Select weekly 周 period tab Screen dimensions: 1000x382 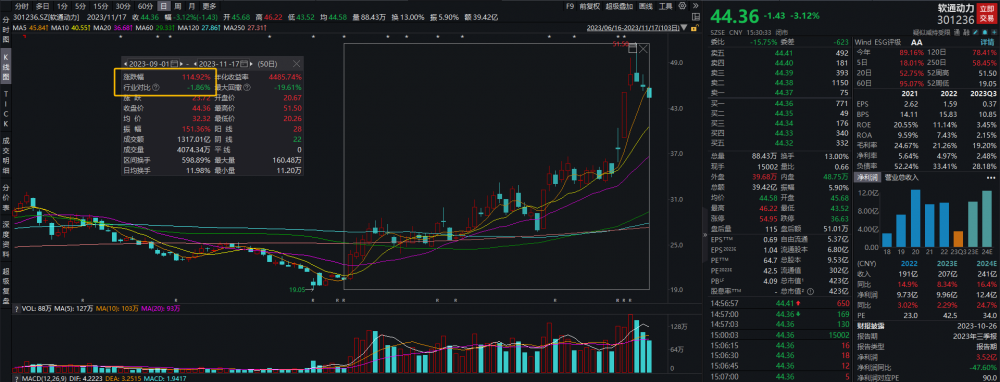pos(178,6)
